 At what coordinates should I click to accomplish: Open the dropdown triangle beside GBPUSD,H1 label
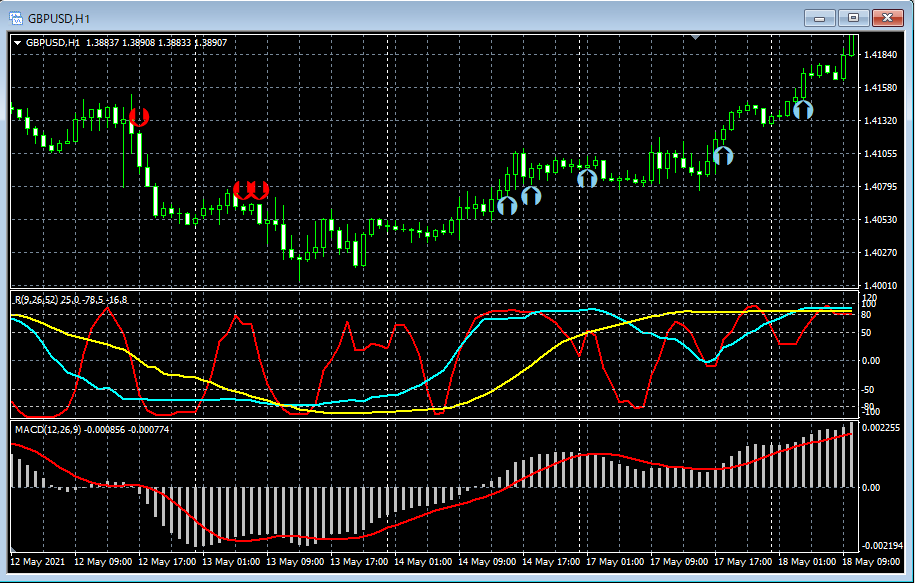point(17,43)
